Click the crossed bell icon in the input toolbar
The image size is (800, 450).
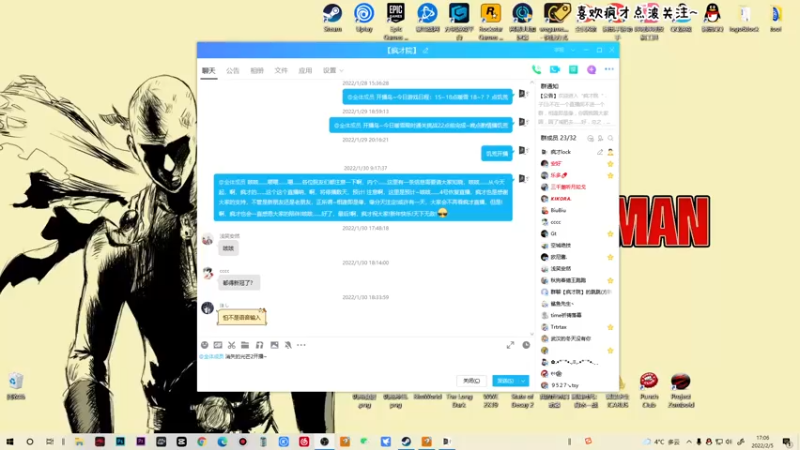coord(288,345)
